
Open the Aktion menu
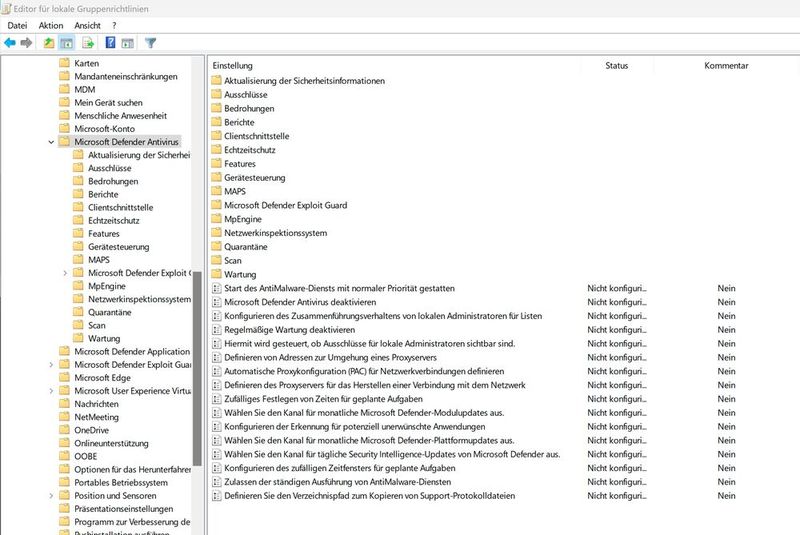click(x=51, y=26)
